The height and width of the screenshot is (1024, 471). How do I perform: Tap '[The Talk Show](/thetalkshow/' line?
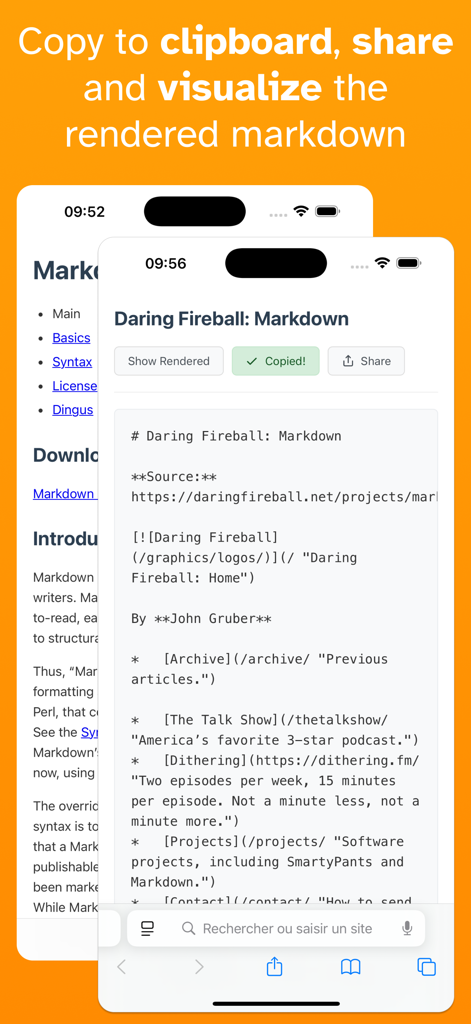pos(259,720)
